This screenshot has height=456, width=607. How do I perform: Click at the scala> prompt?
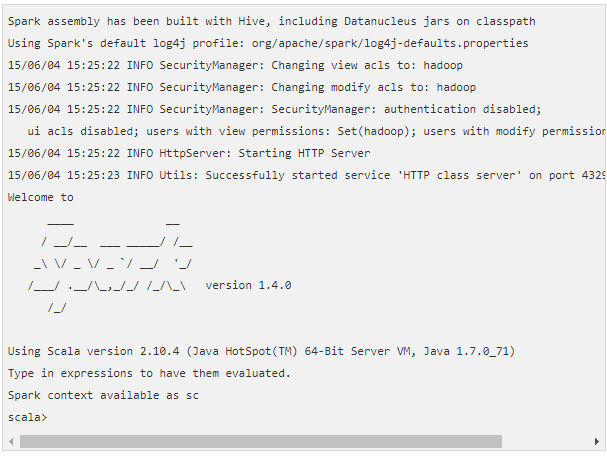pos(27,417)
